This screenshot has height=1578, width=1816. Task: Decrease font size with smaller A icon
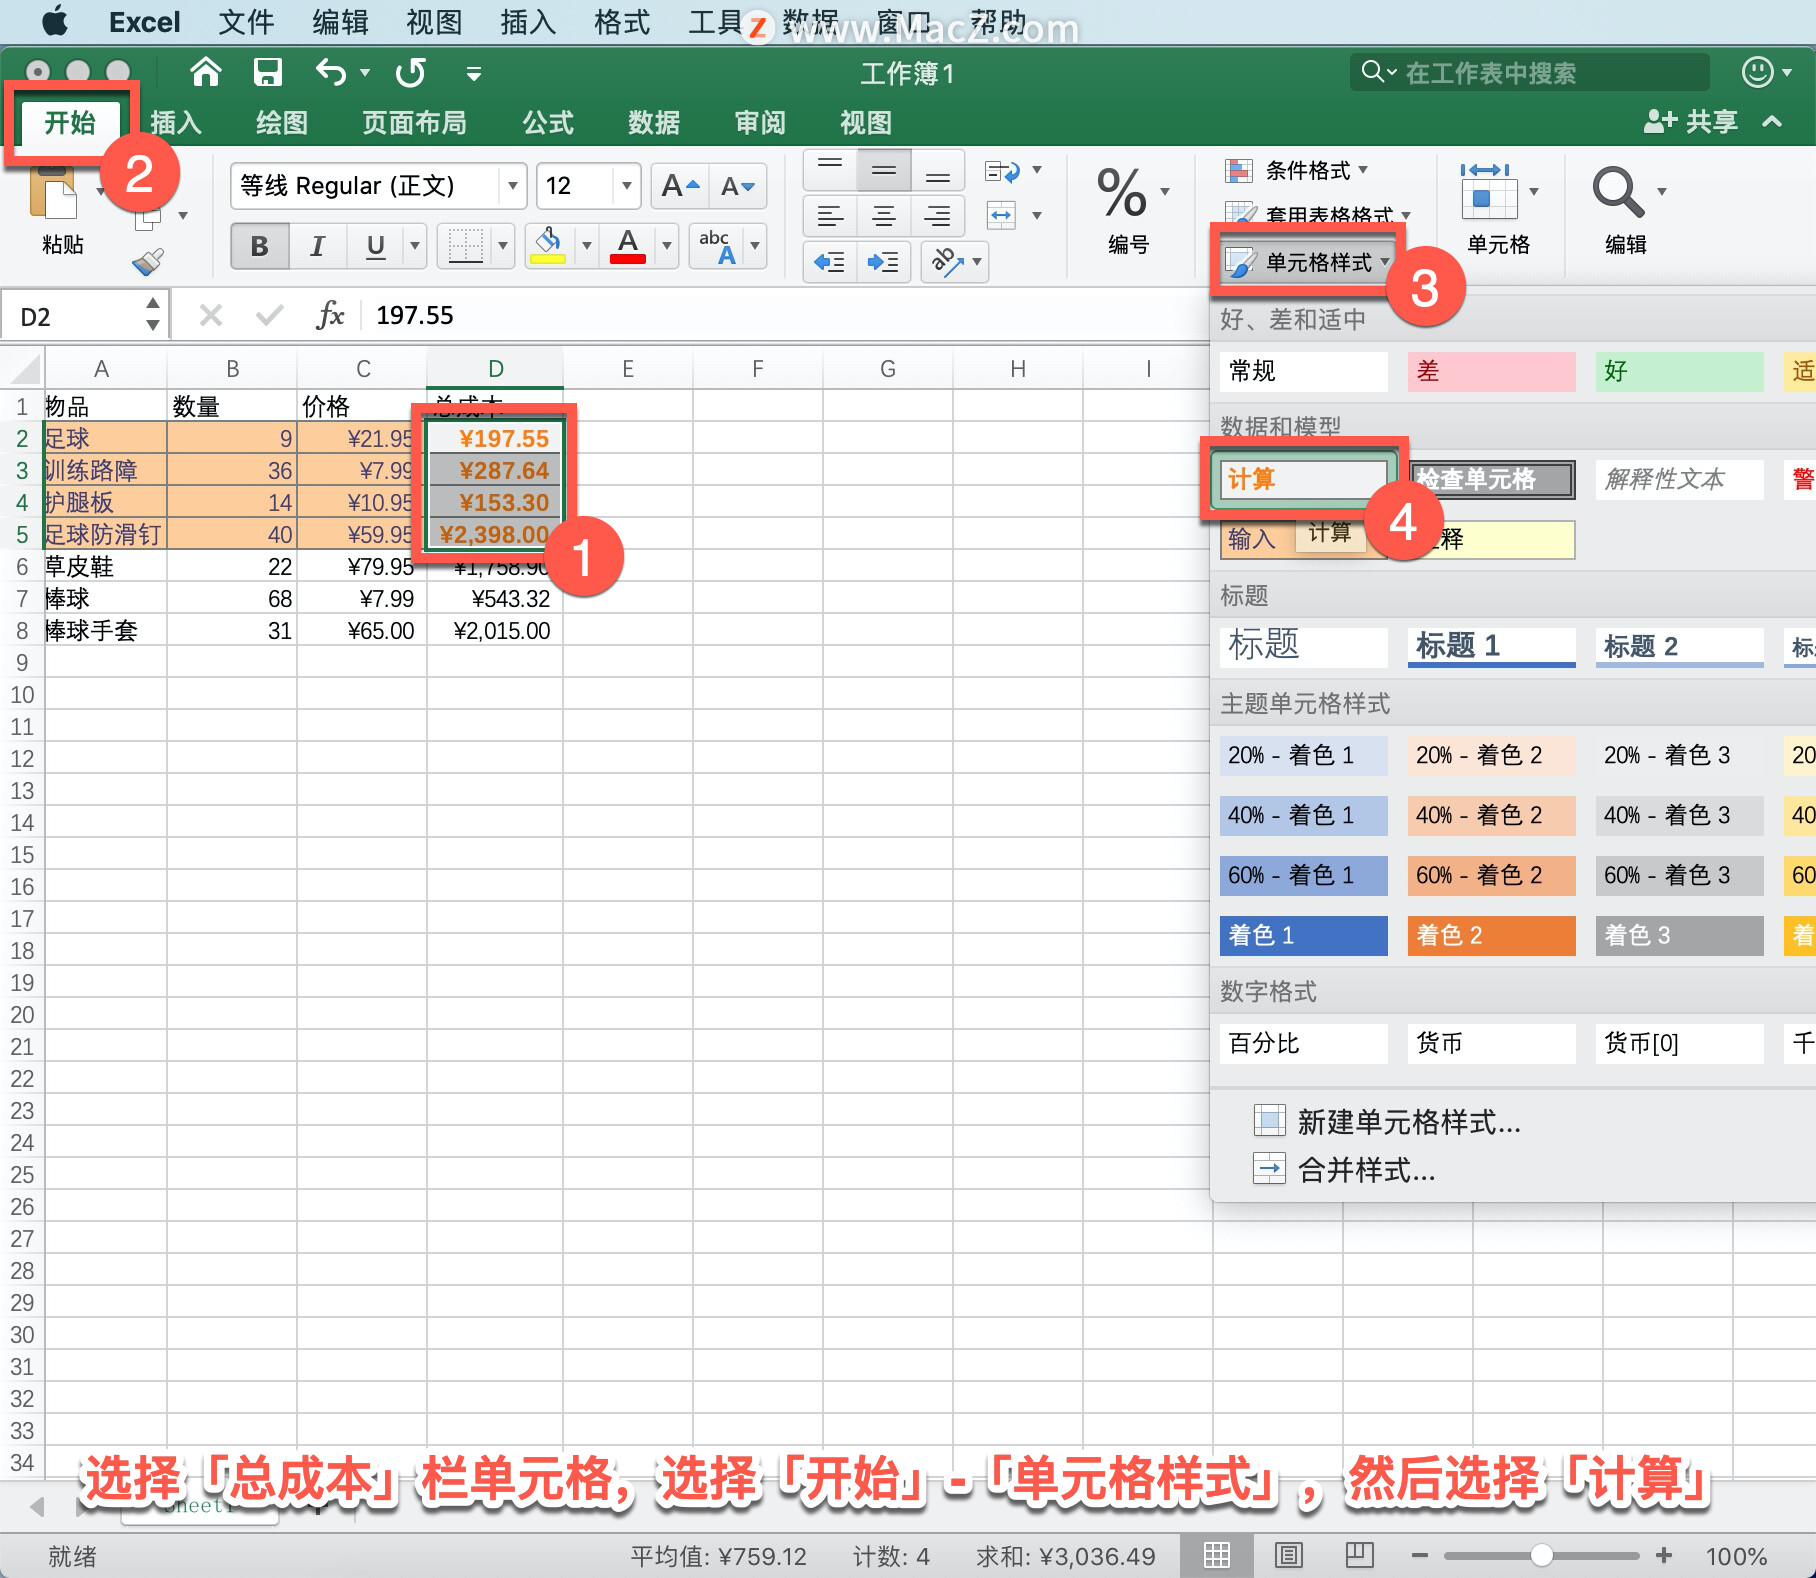tap(738, 186)
